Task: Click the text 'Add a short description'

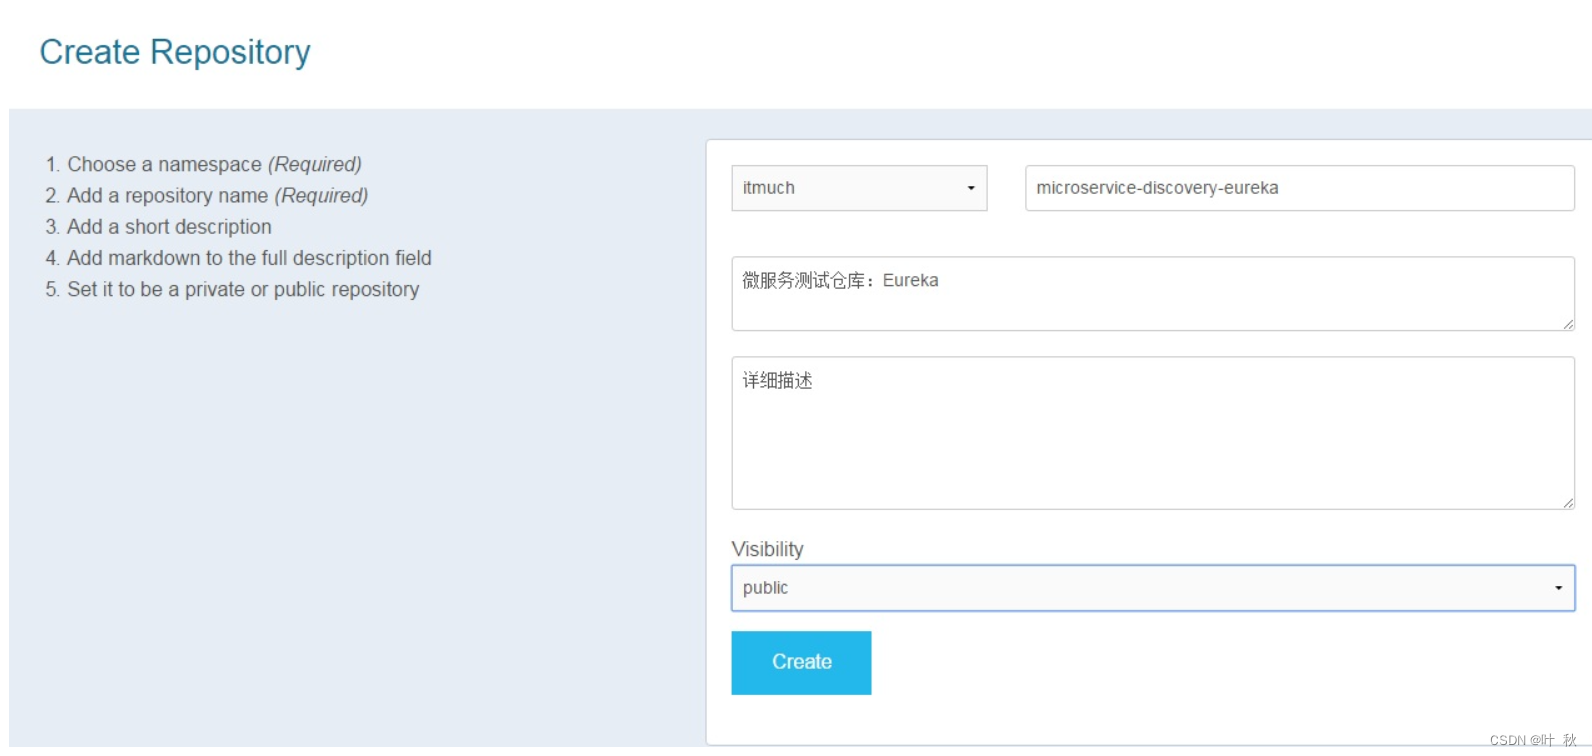Action: tap(169, 227)
